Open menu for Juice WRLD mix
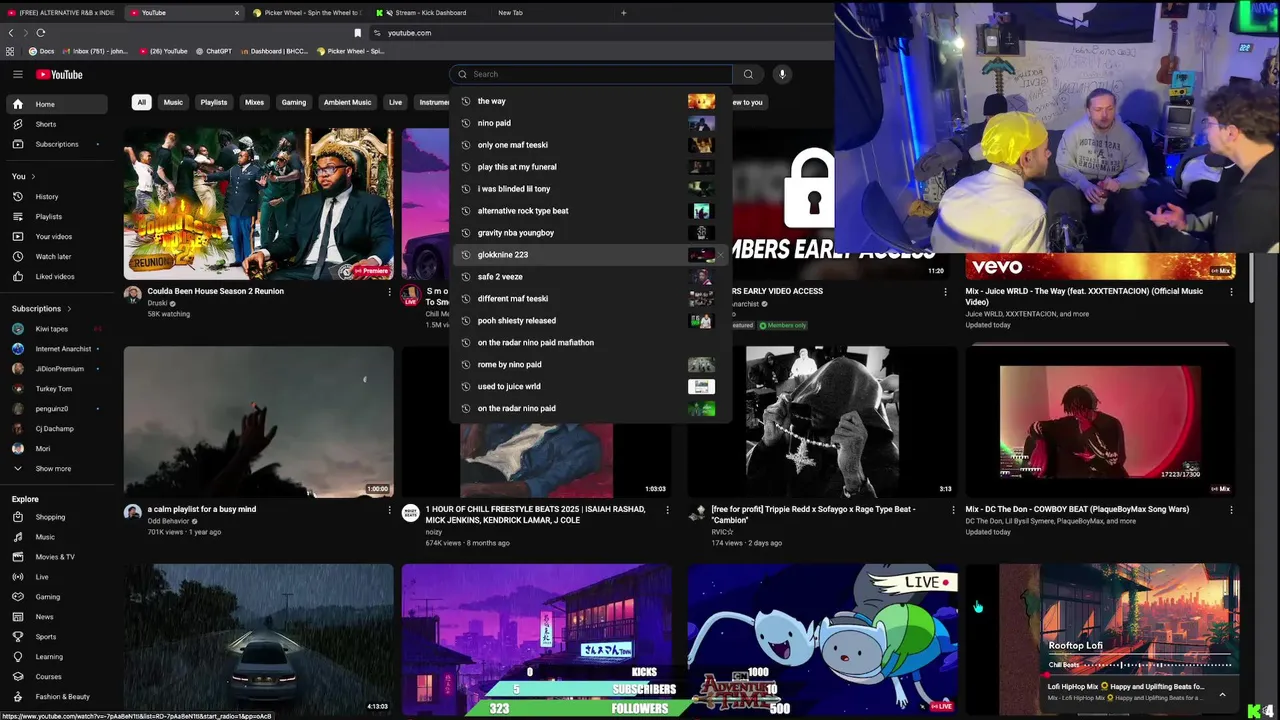 click(1231, 292)
